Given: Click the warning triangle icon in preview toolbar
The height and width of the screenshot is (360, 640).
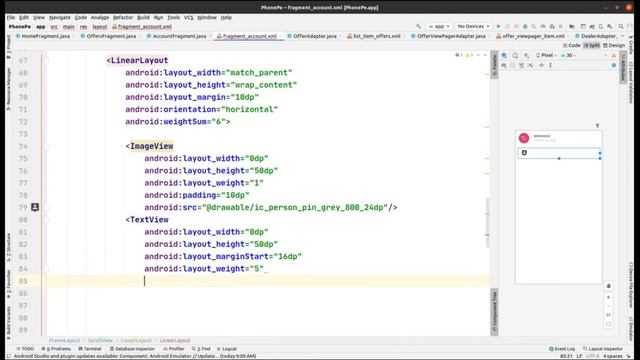Looking at the screenshot, I should (x=614, y=56).
